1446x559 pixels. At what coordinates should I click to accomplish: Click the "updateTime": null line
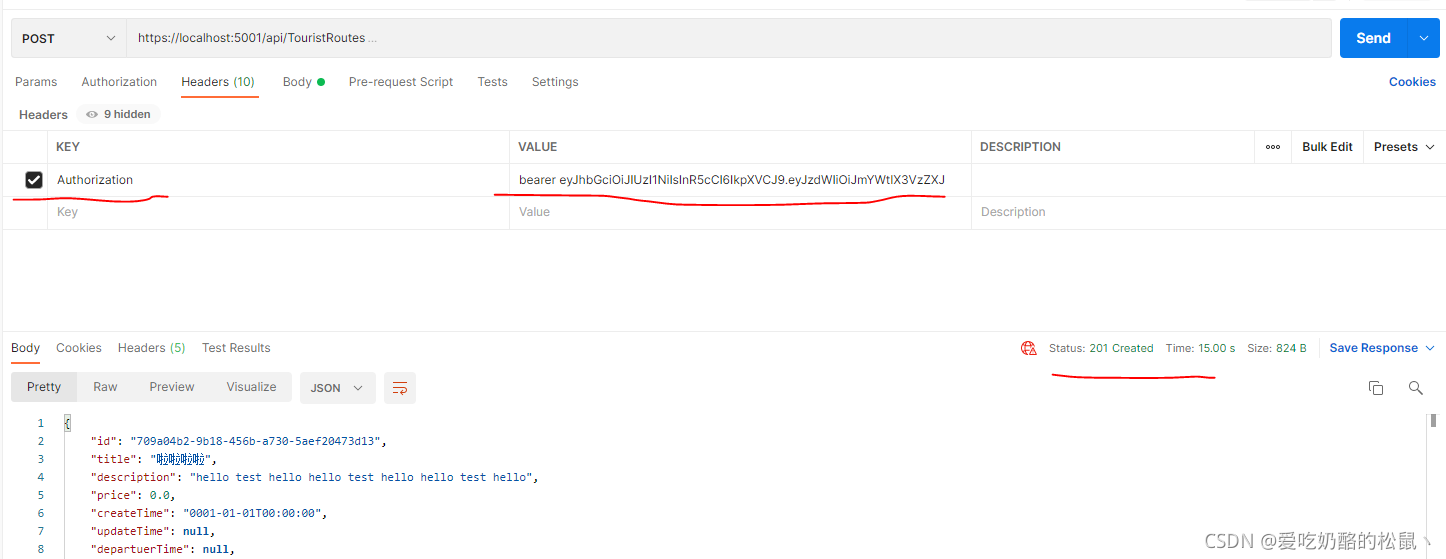point(153,531)
